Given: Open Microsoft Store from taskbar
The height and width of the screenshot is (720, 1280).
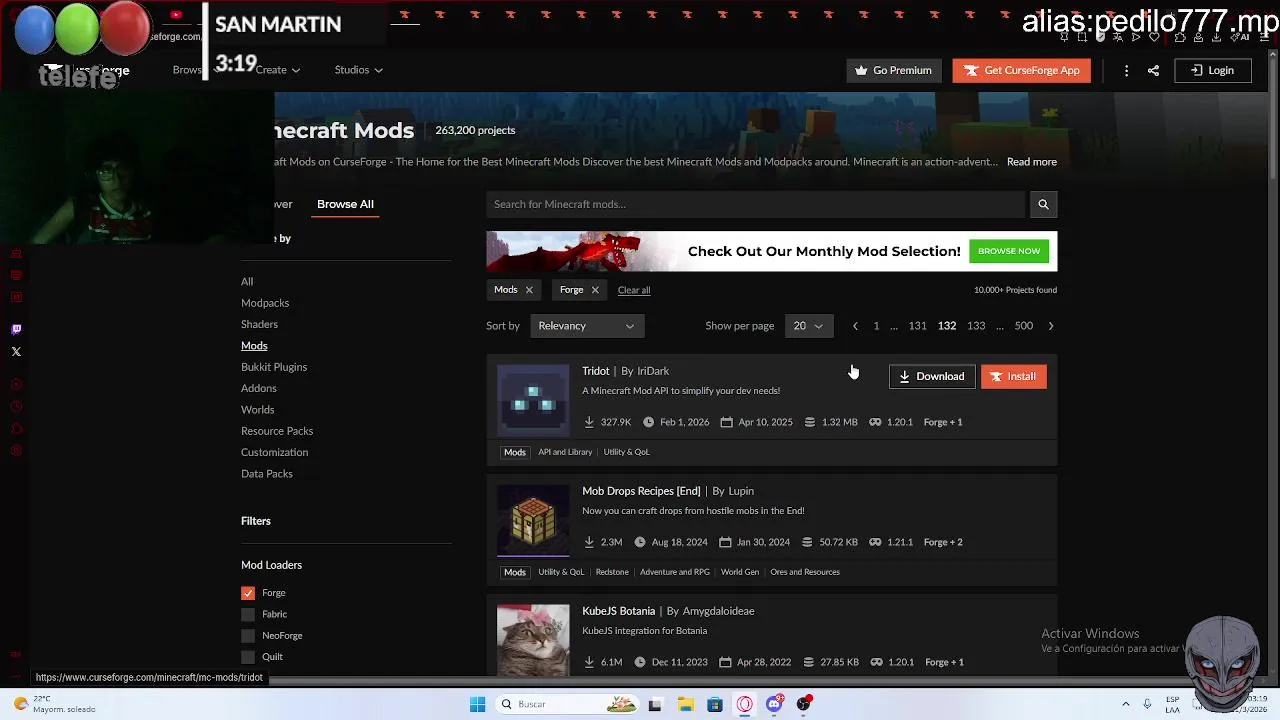Looking at the screenshot, I should coord(715,704).
